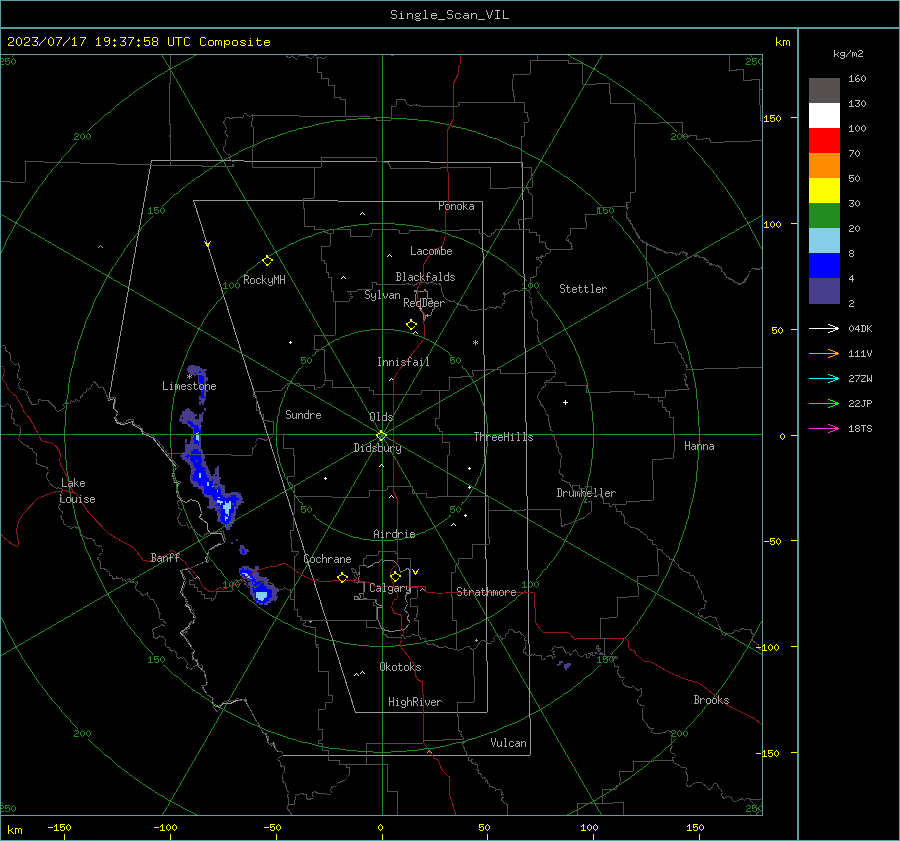Click the RedDeer city label
Screen dimensions: 900x841
(424, 303)
